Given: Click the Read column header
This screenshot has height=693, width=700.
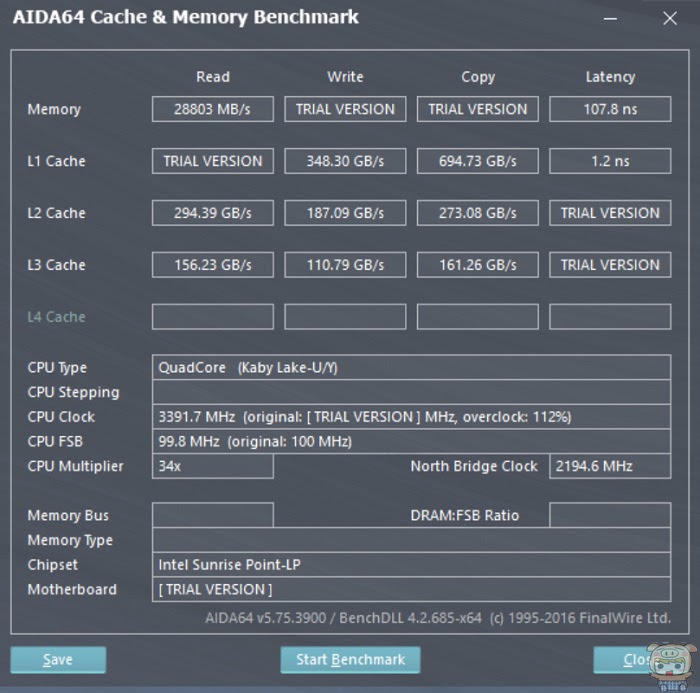Looking at the screenshot, I should tap(213, 77).
